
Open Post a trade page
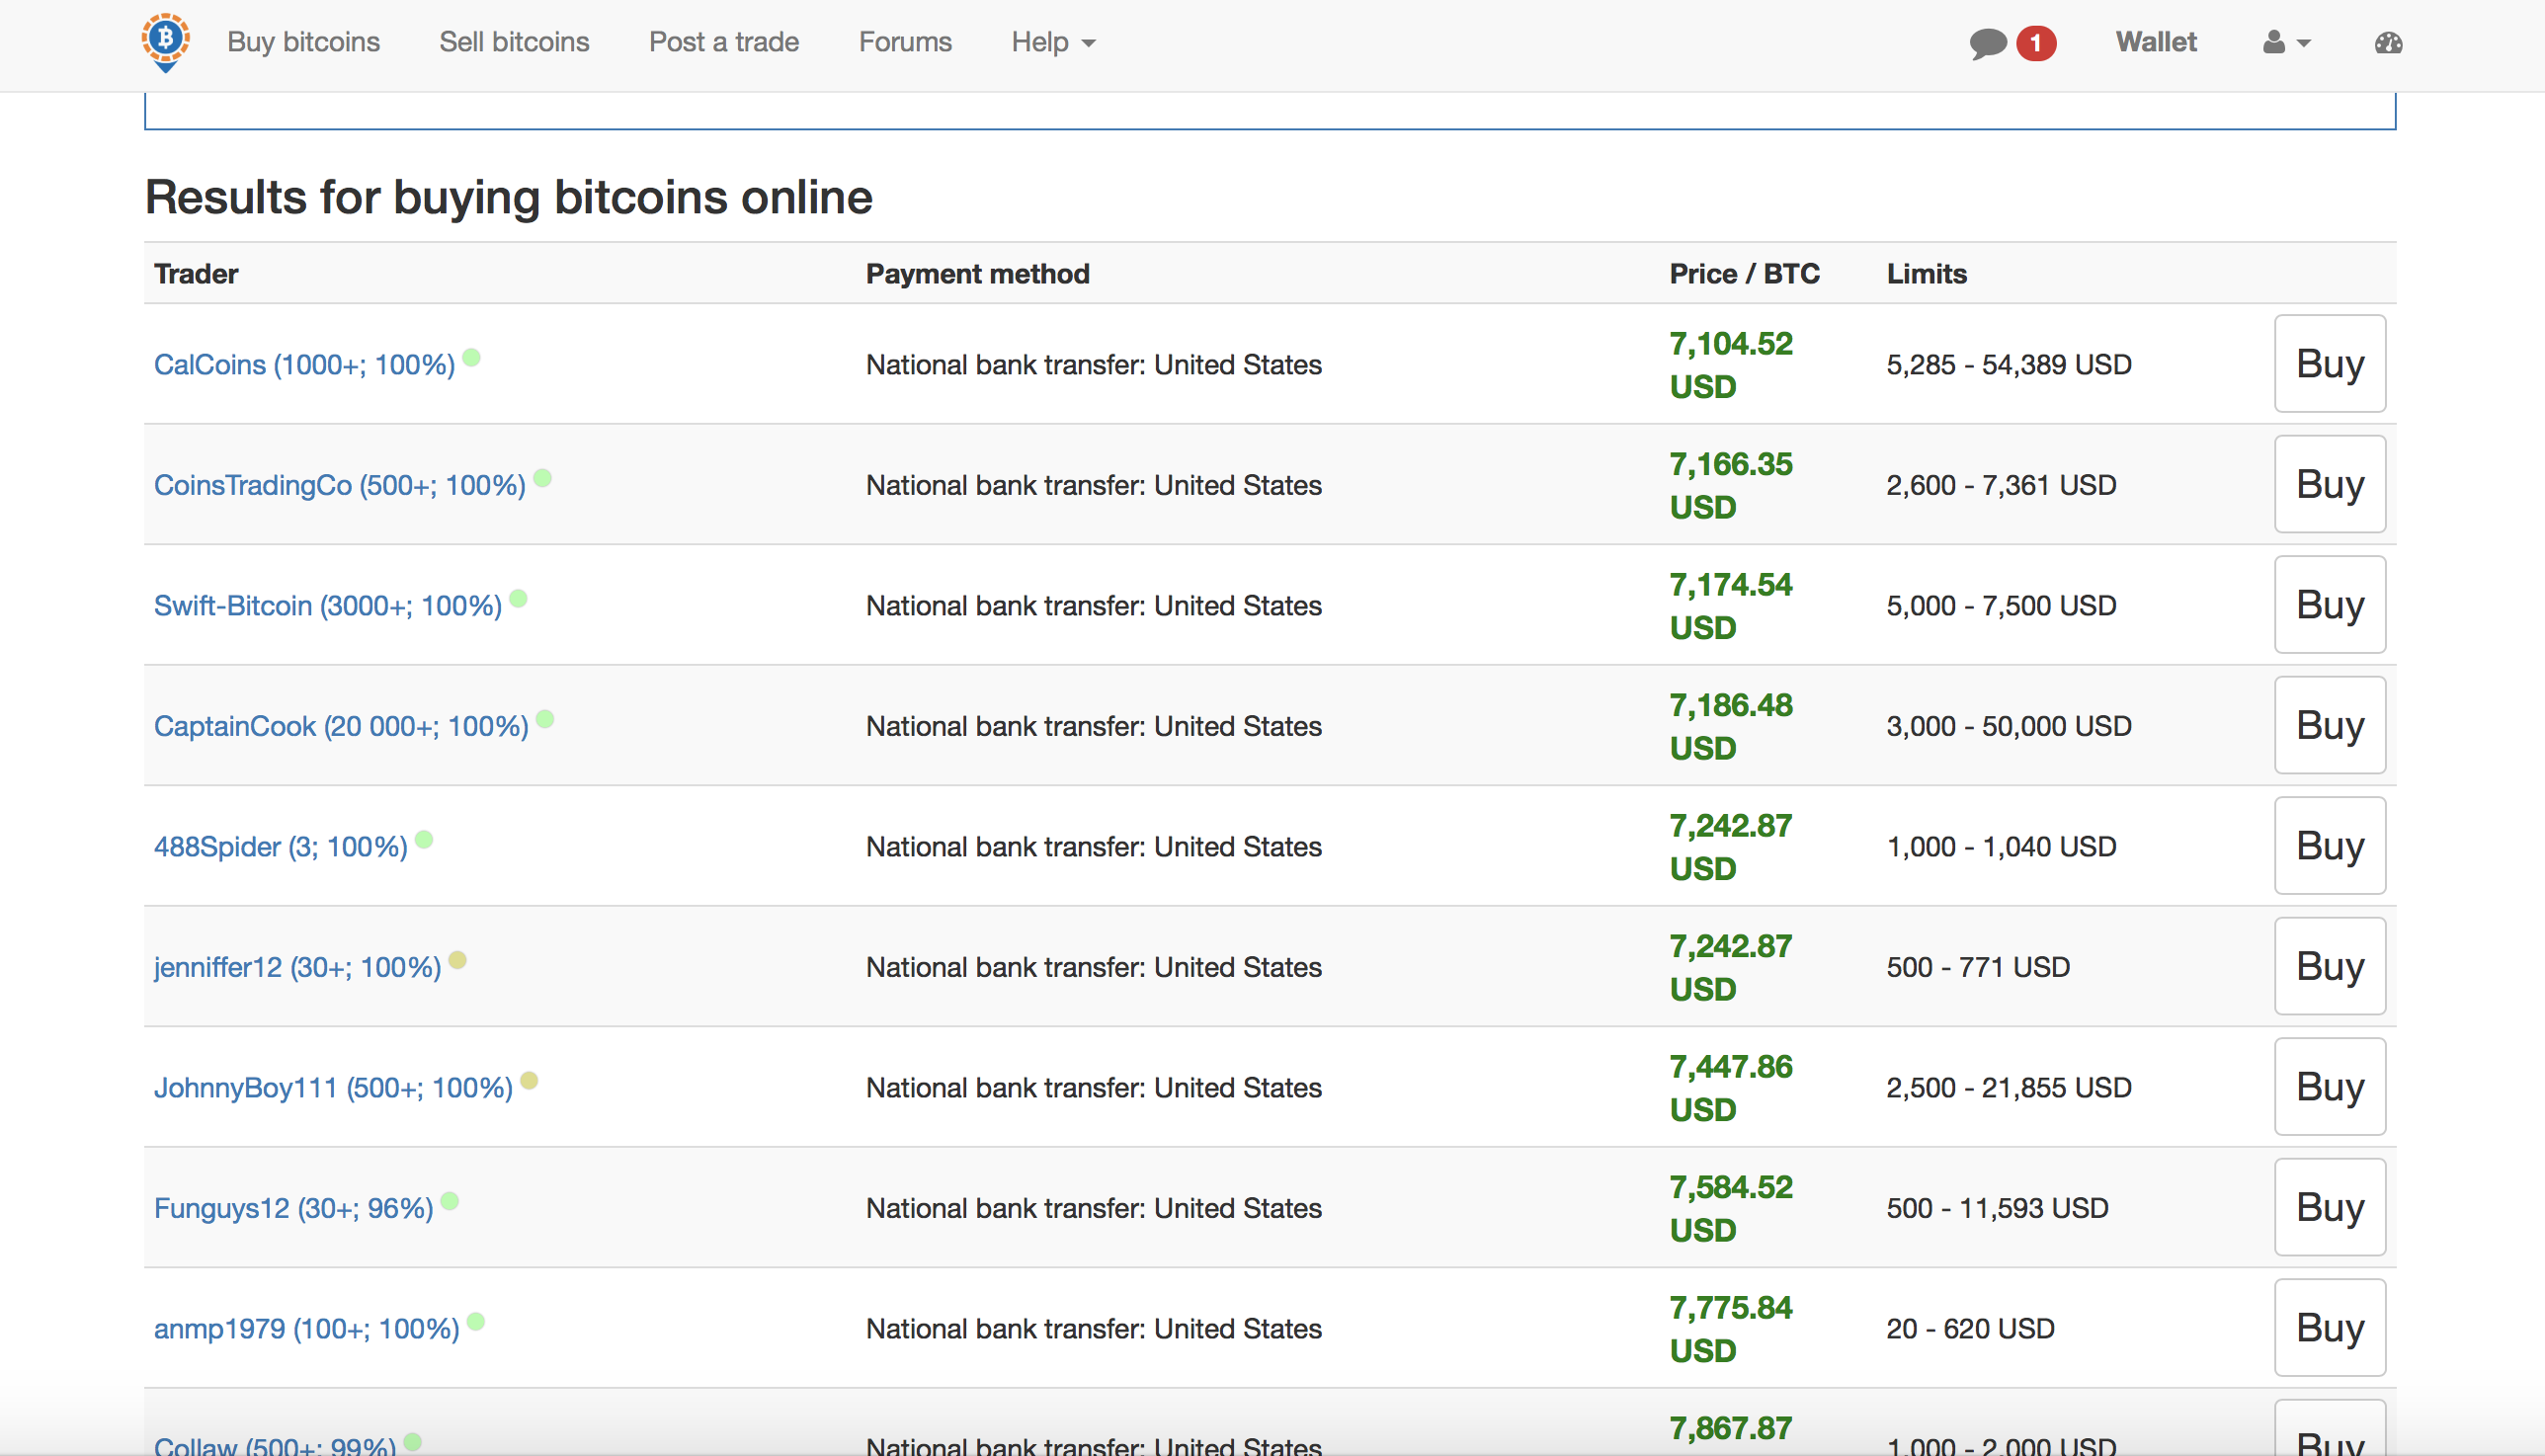click(723, 42)
